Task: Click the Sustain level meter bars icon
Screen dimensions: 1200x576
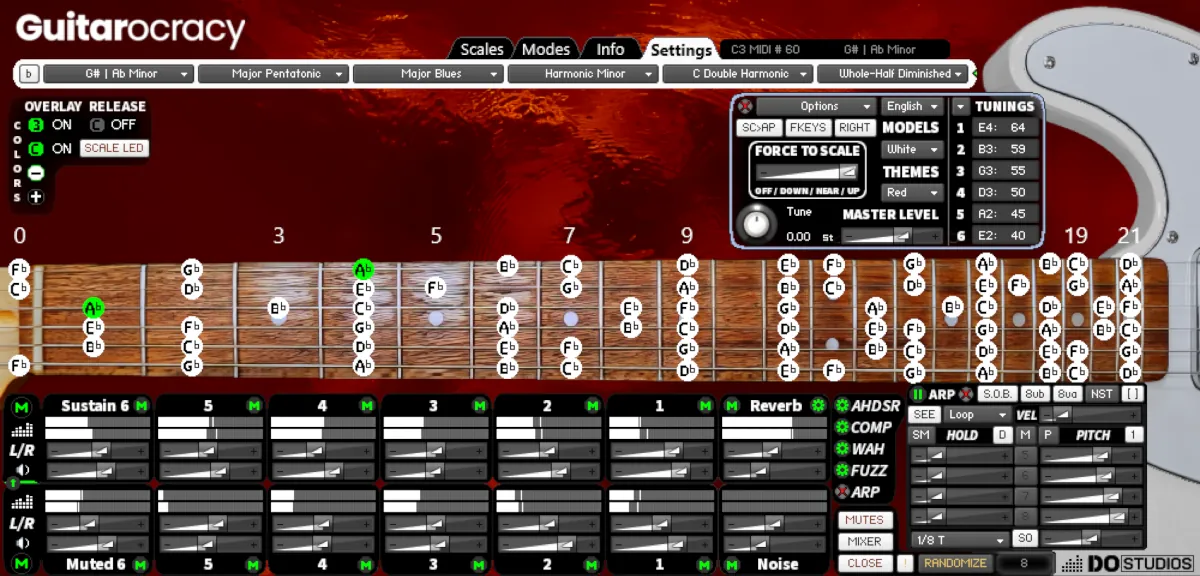Action: (x=21, y=430)
